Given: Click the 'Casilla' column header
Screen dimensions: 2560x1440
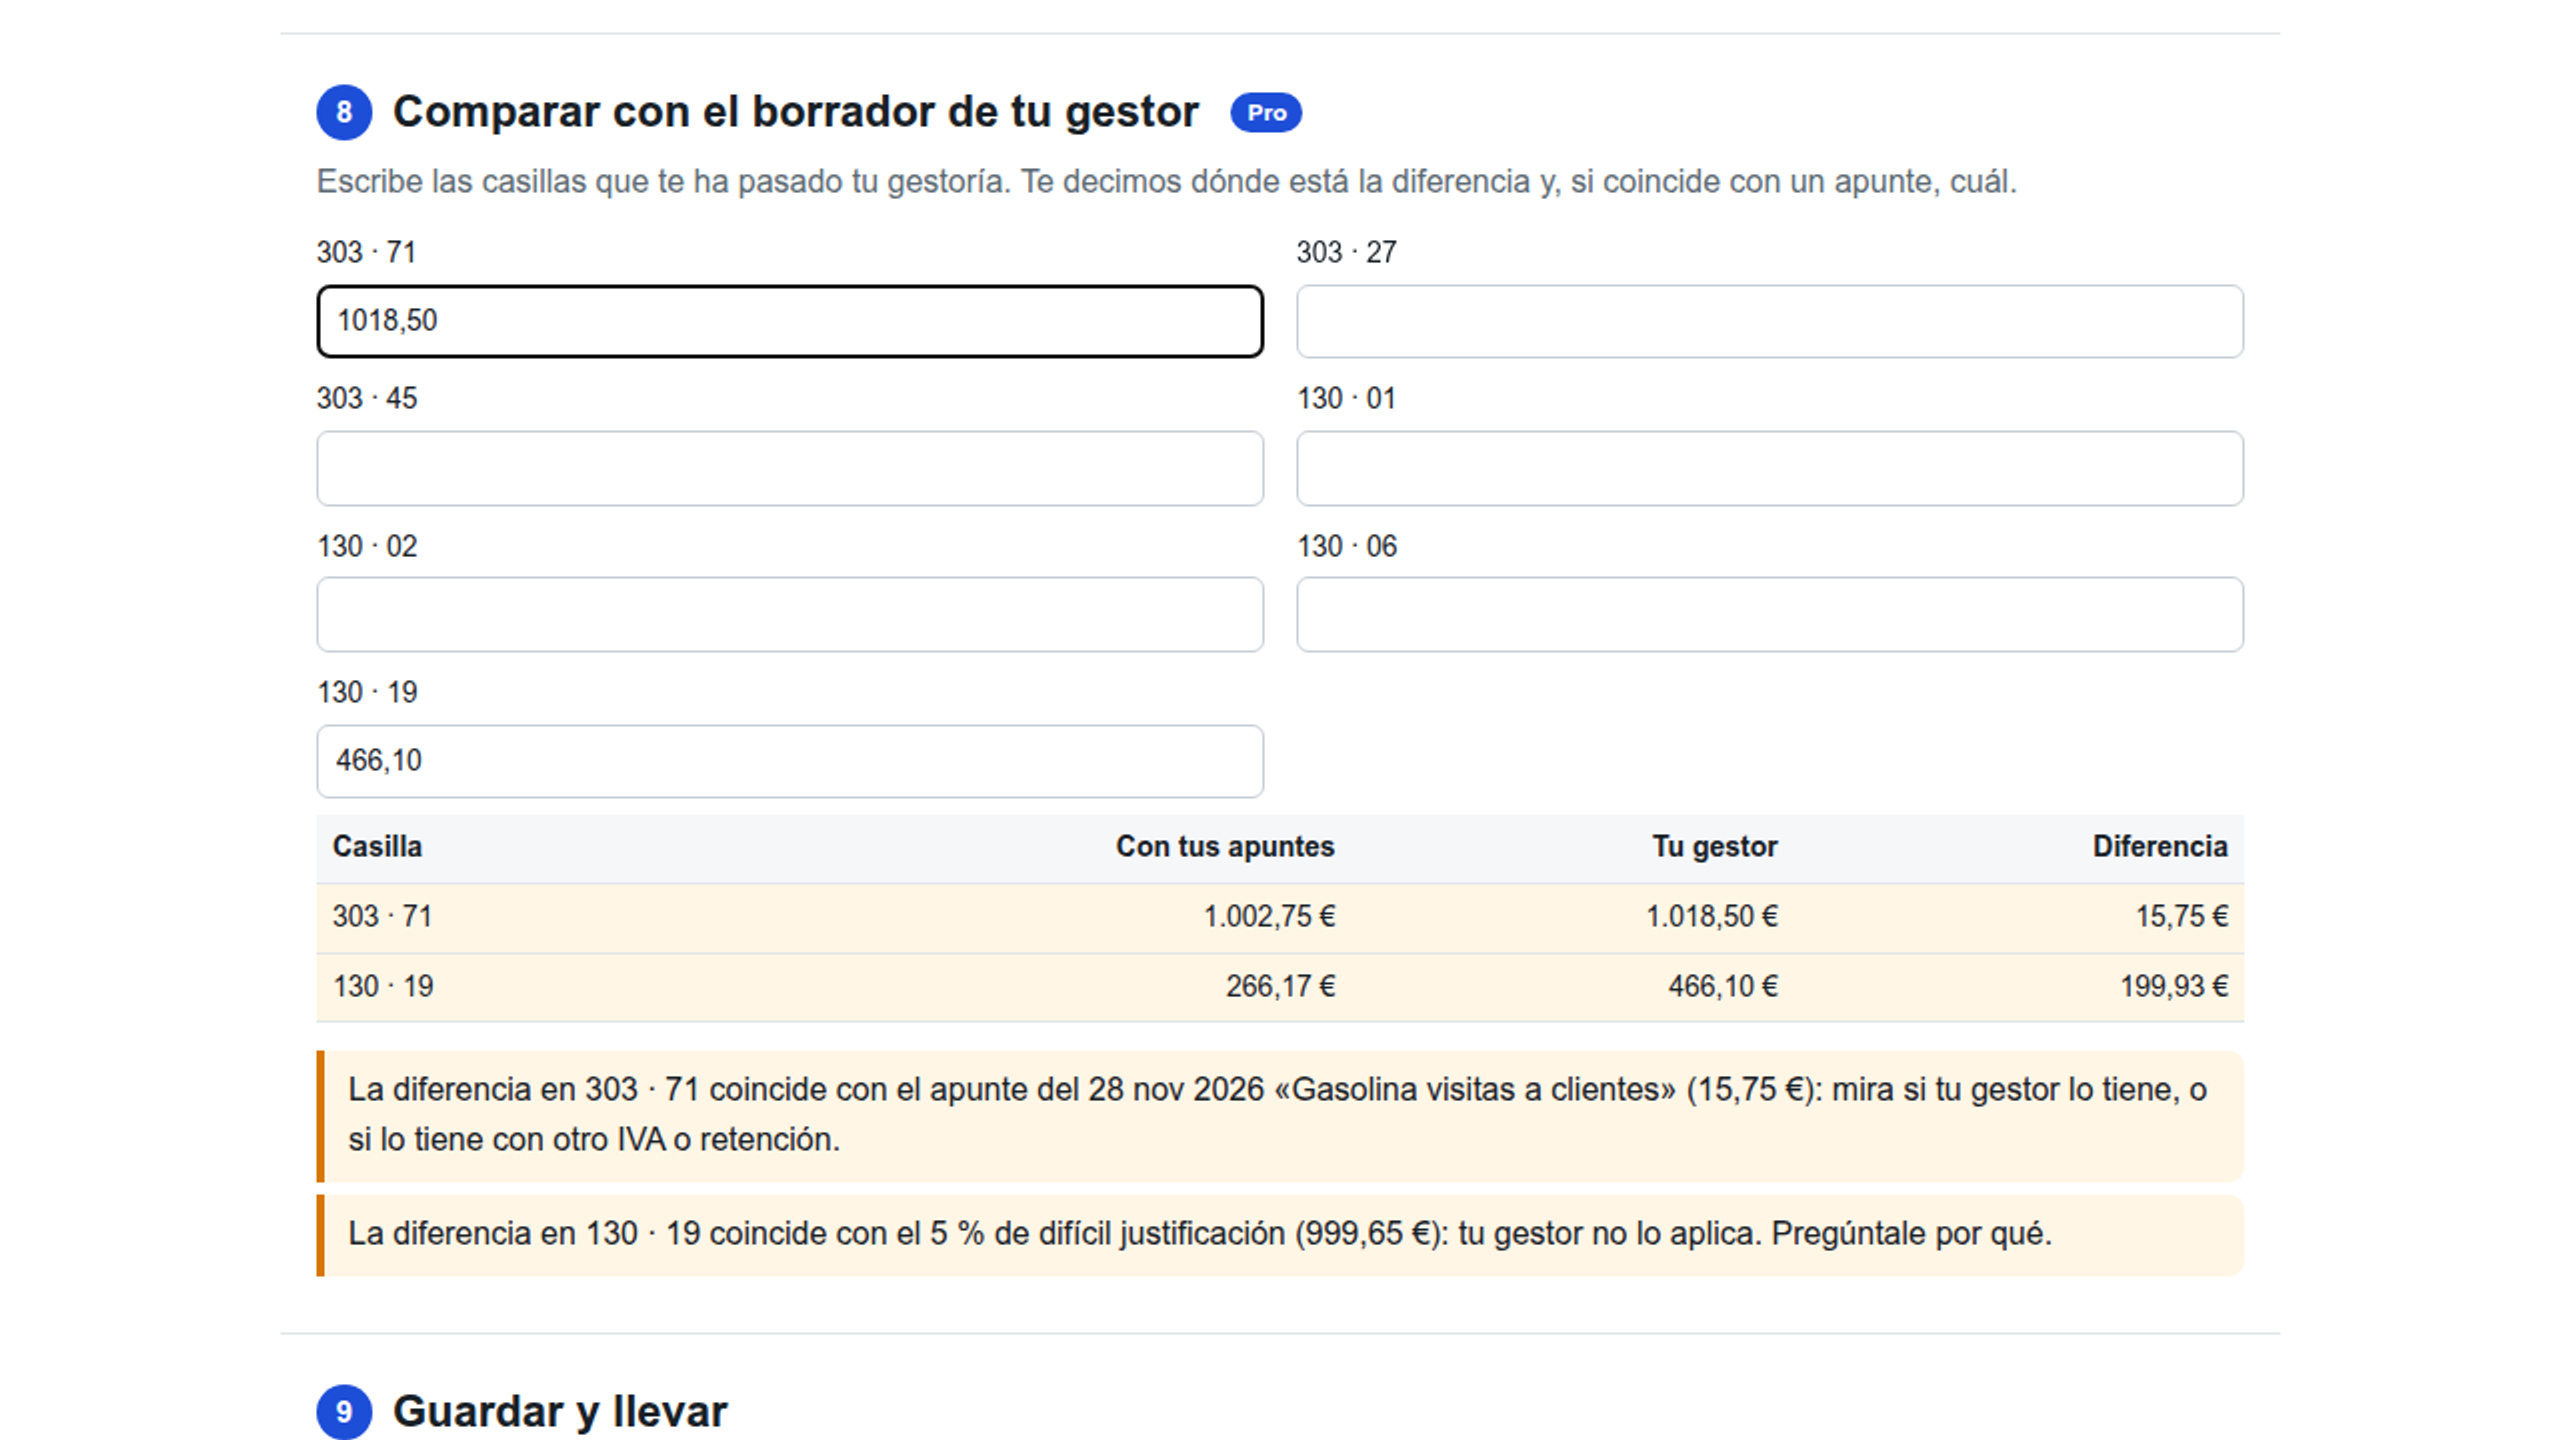Looking at the screenshot, I should point(377,847).
